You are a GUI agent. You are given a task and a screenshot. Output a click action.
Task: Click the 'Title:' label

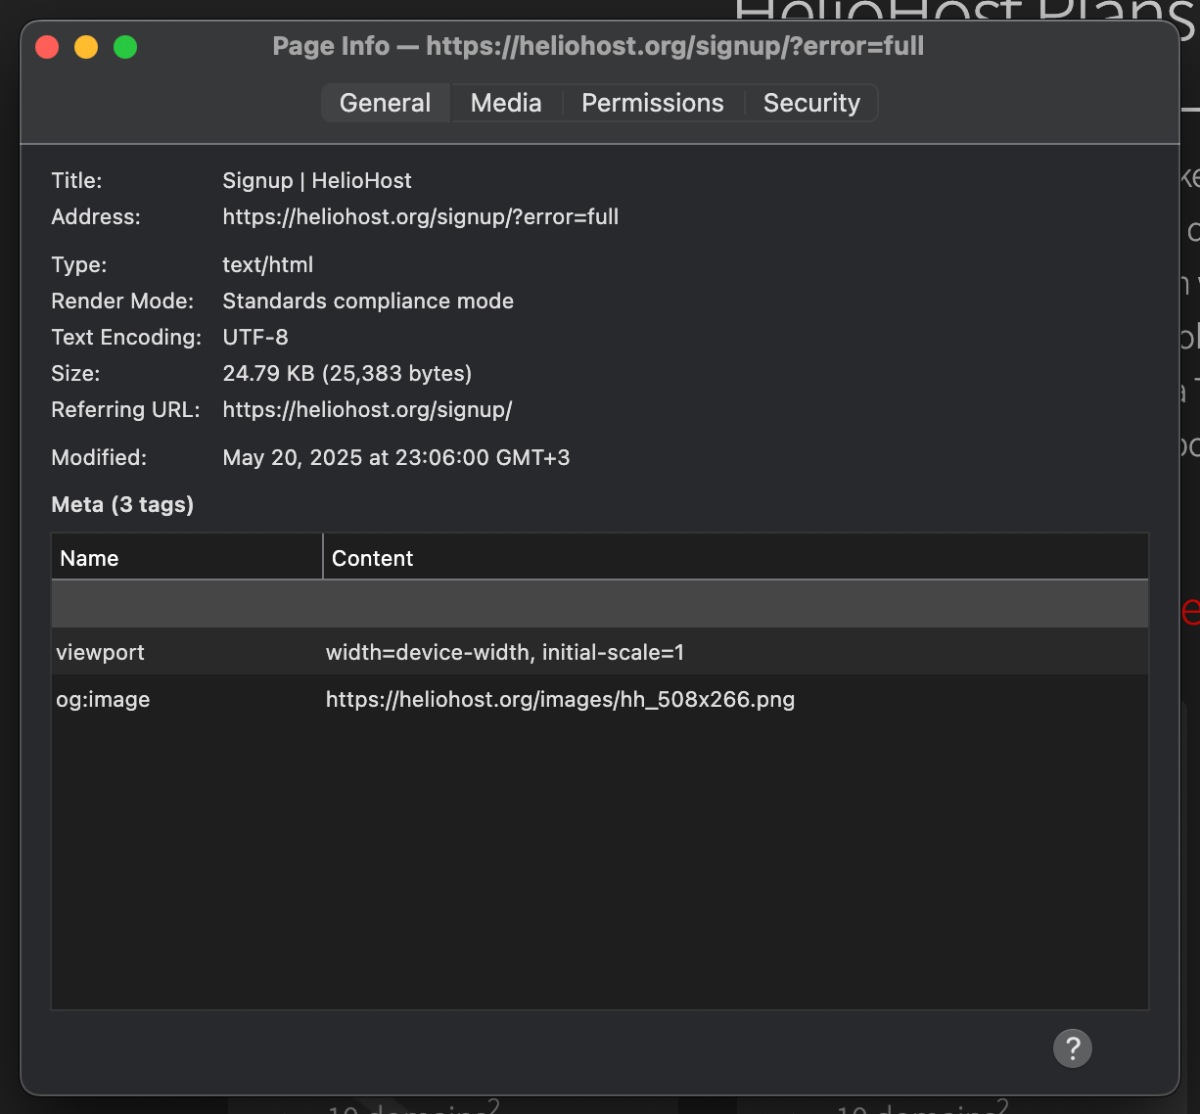coord(77,181)
